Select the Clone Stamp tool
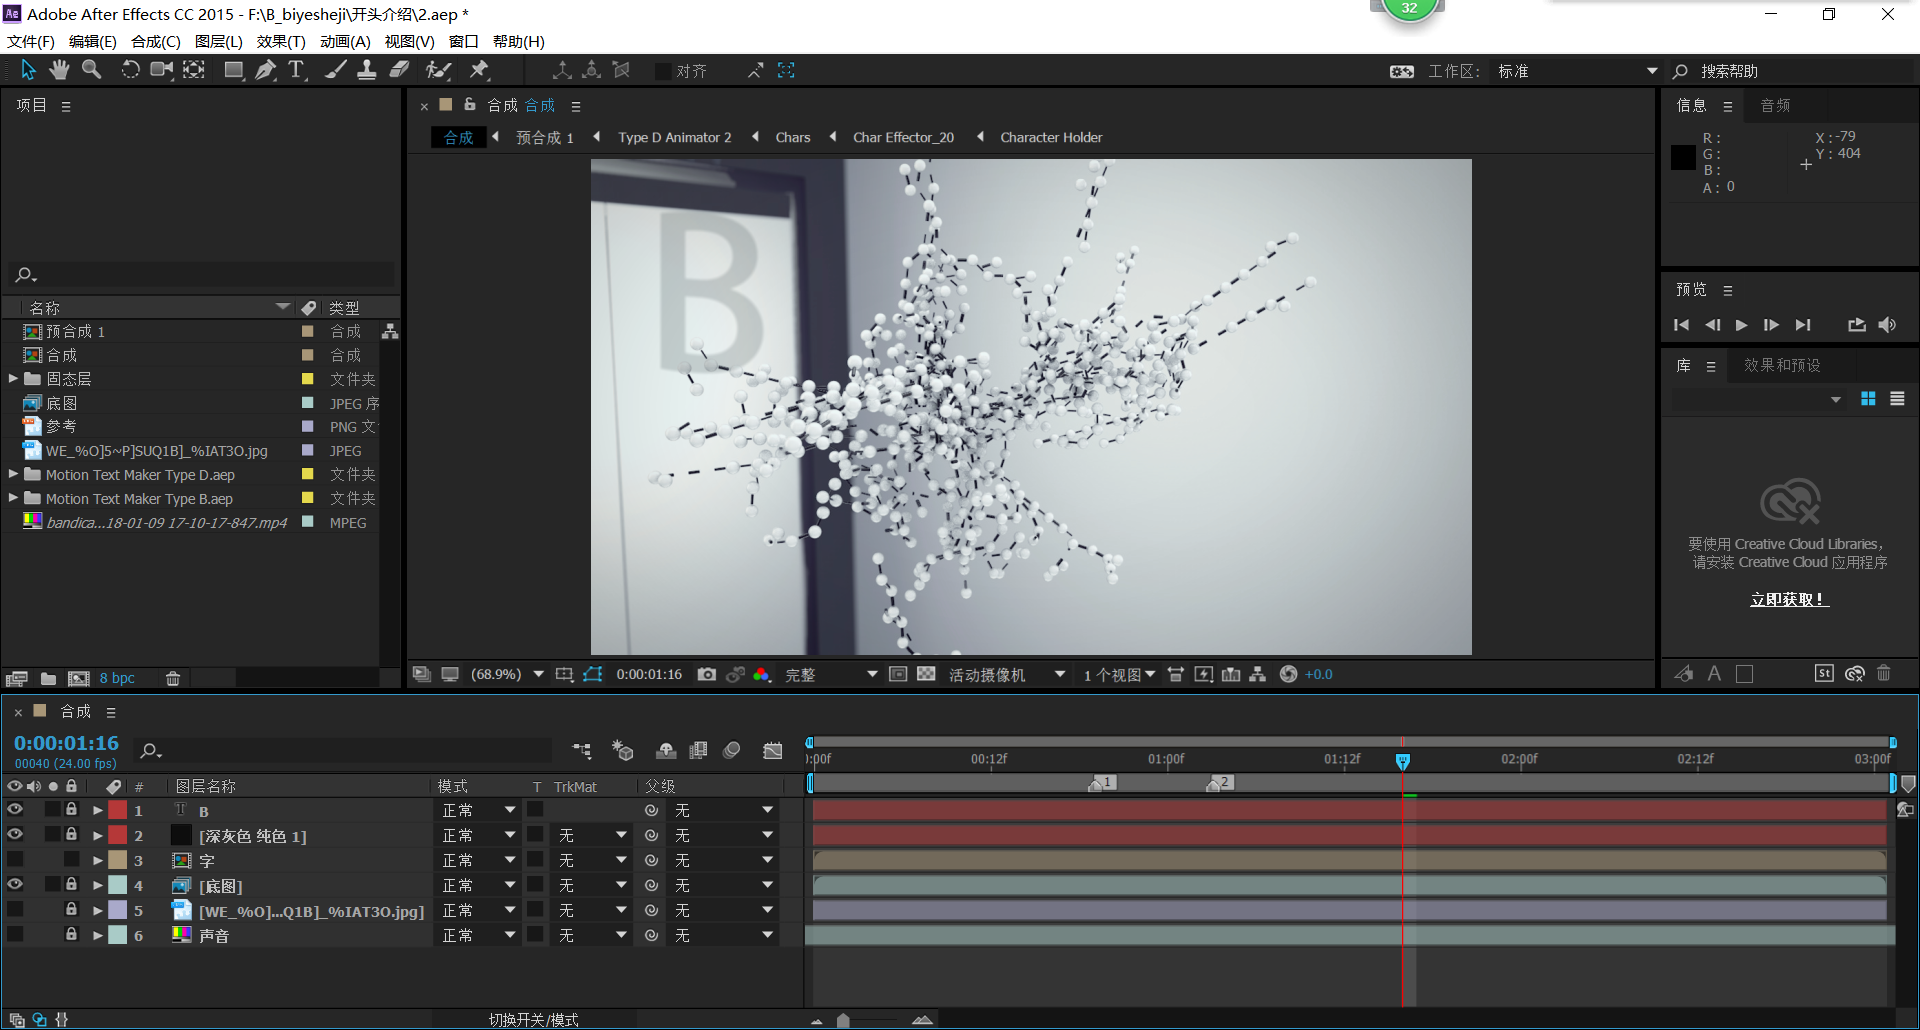 [367, 70]
